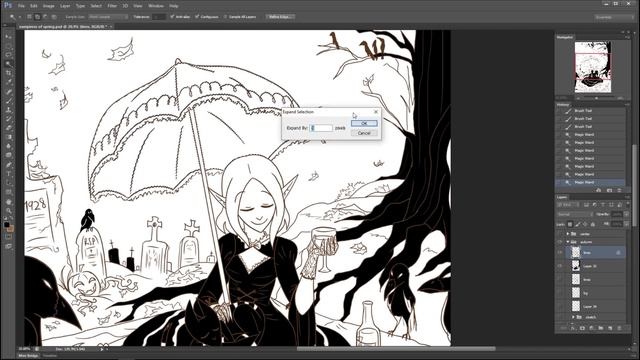640x360 pixels.
Task: Select the Rectangular Marquee tool
Action: [x=8, y=45]
